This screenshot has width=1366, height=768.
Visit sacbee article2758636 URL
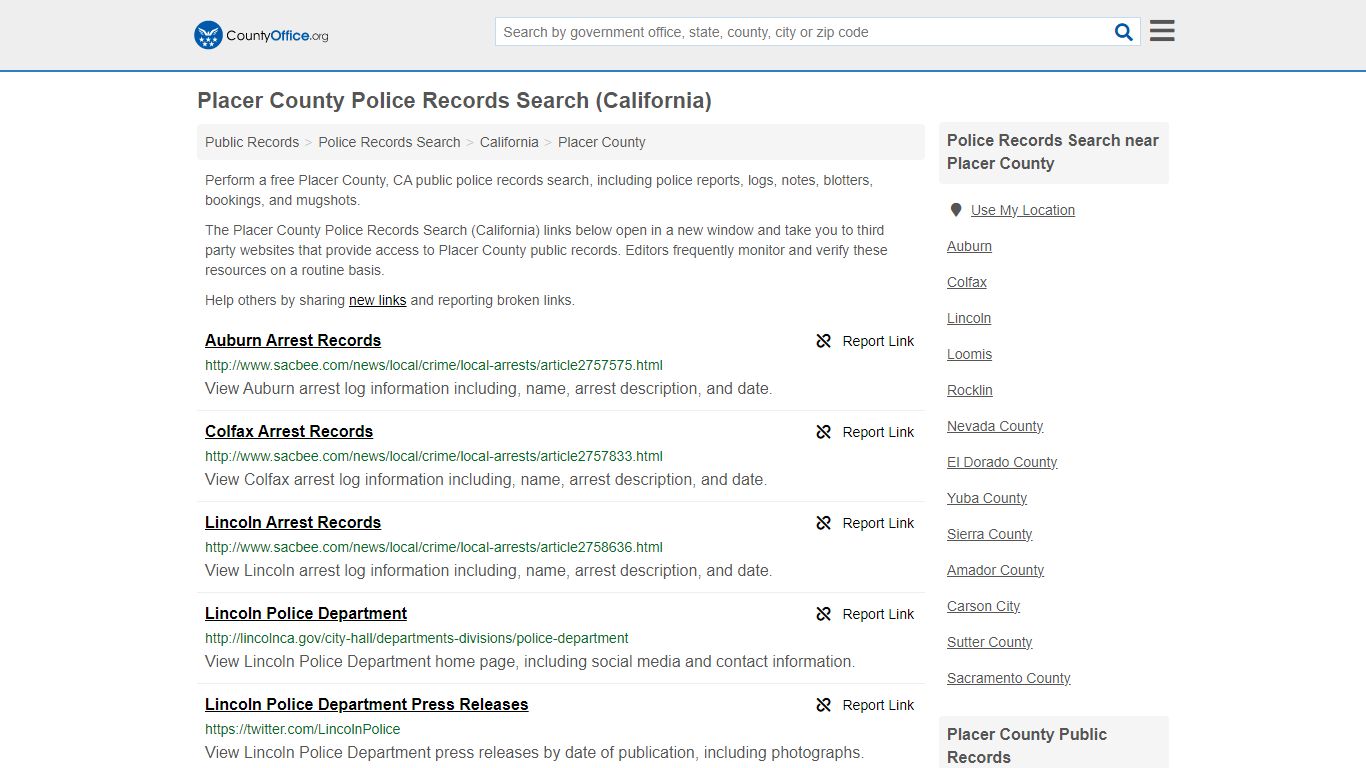point(434,547)
